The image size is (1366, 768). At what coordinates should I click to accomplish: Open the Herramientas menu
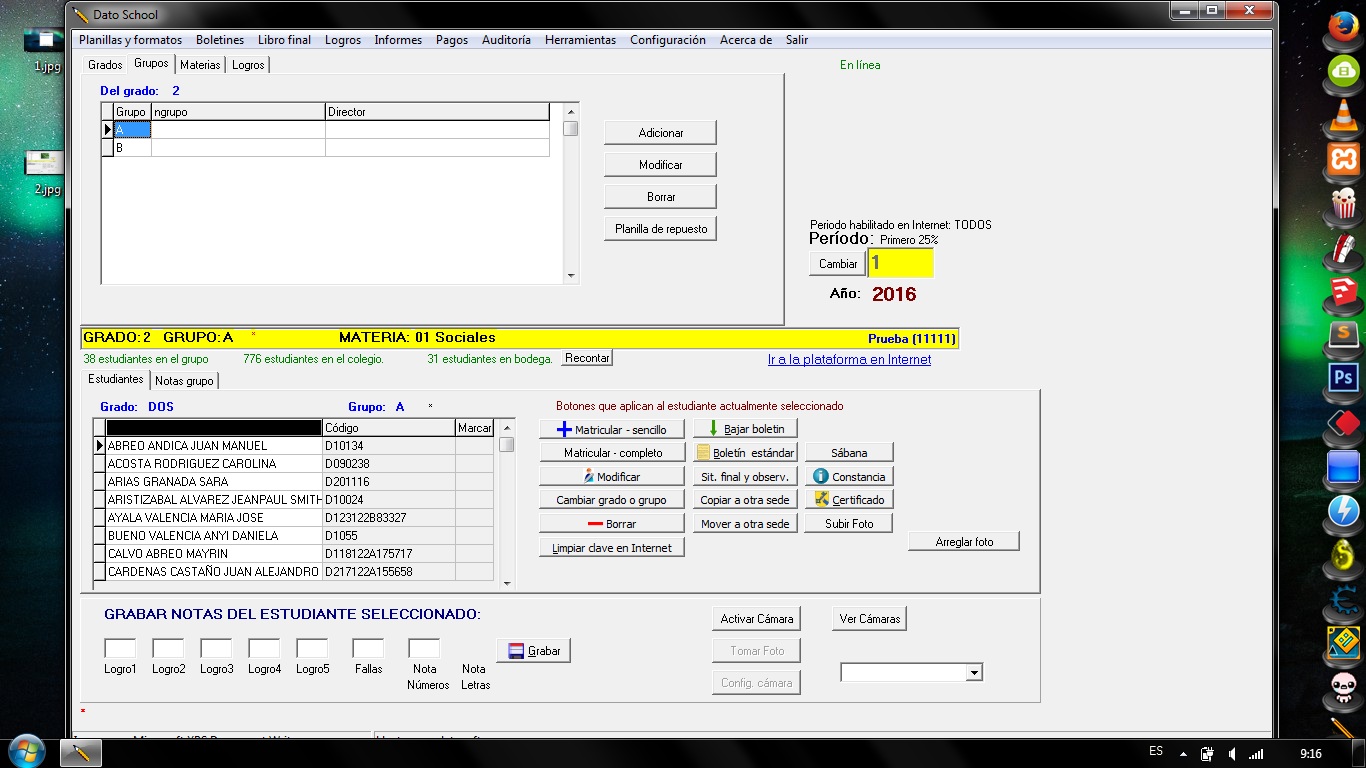(580, 40)
